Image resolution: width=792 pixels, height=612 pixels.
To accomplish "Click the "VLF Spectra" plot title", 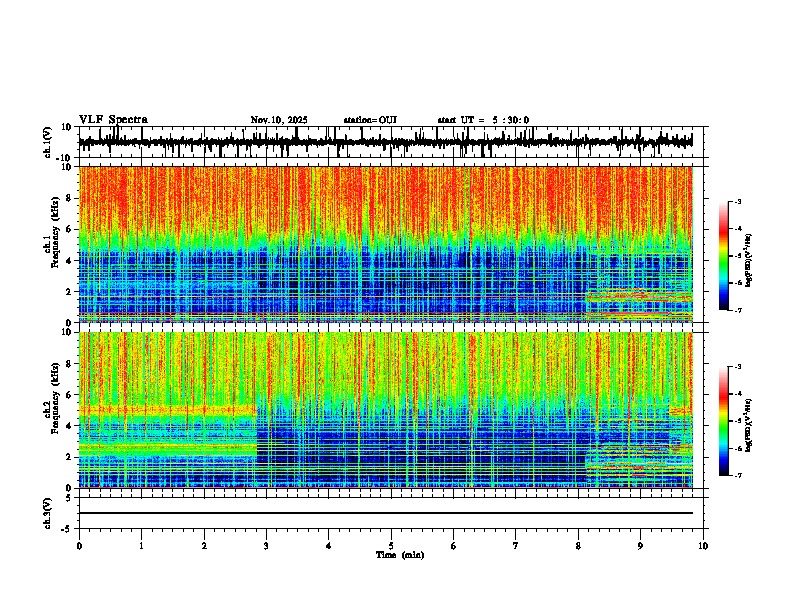I will 113,119.
